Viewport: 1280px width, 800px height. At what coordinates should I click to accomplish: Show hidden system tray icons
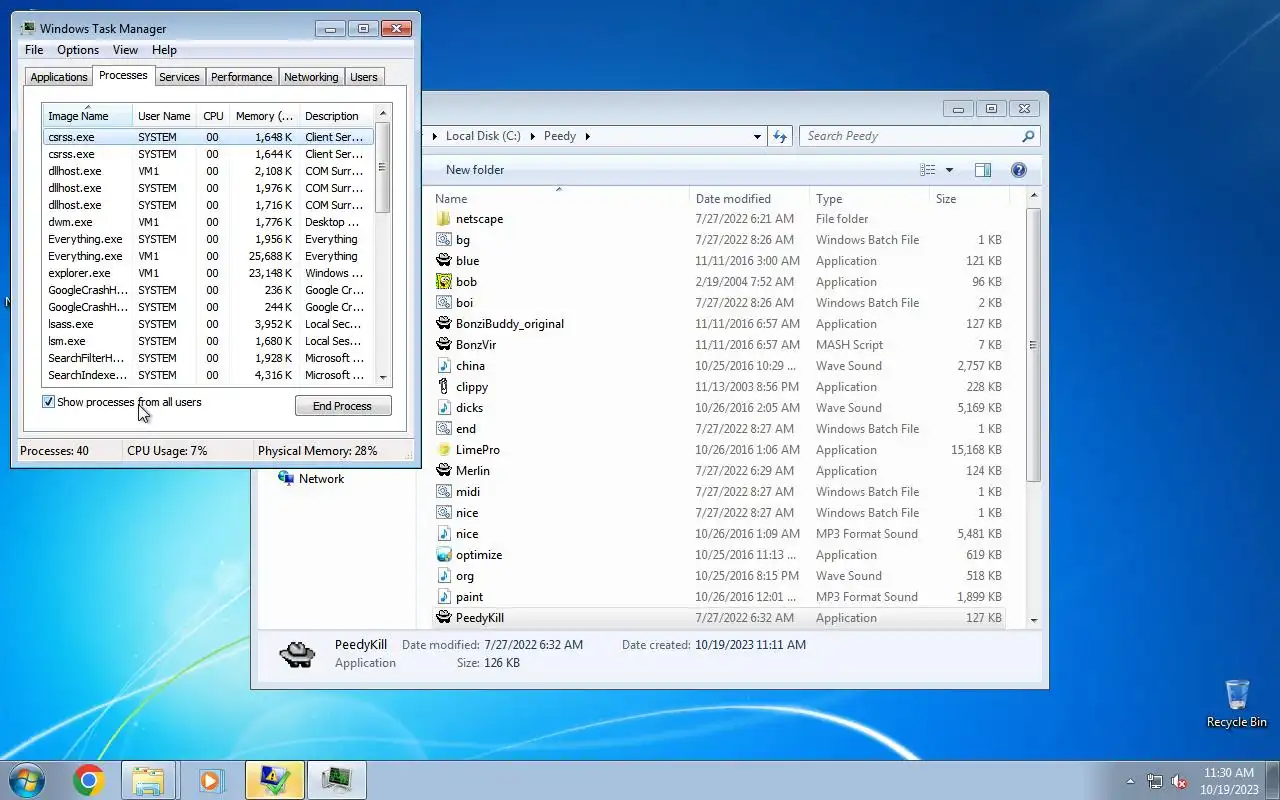click(x=1131, y=781)
